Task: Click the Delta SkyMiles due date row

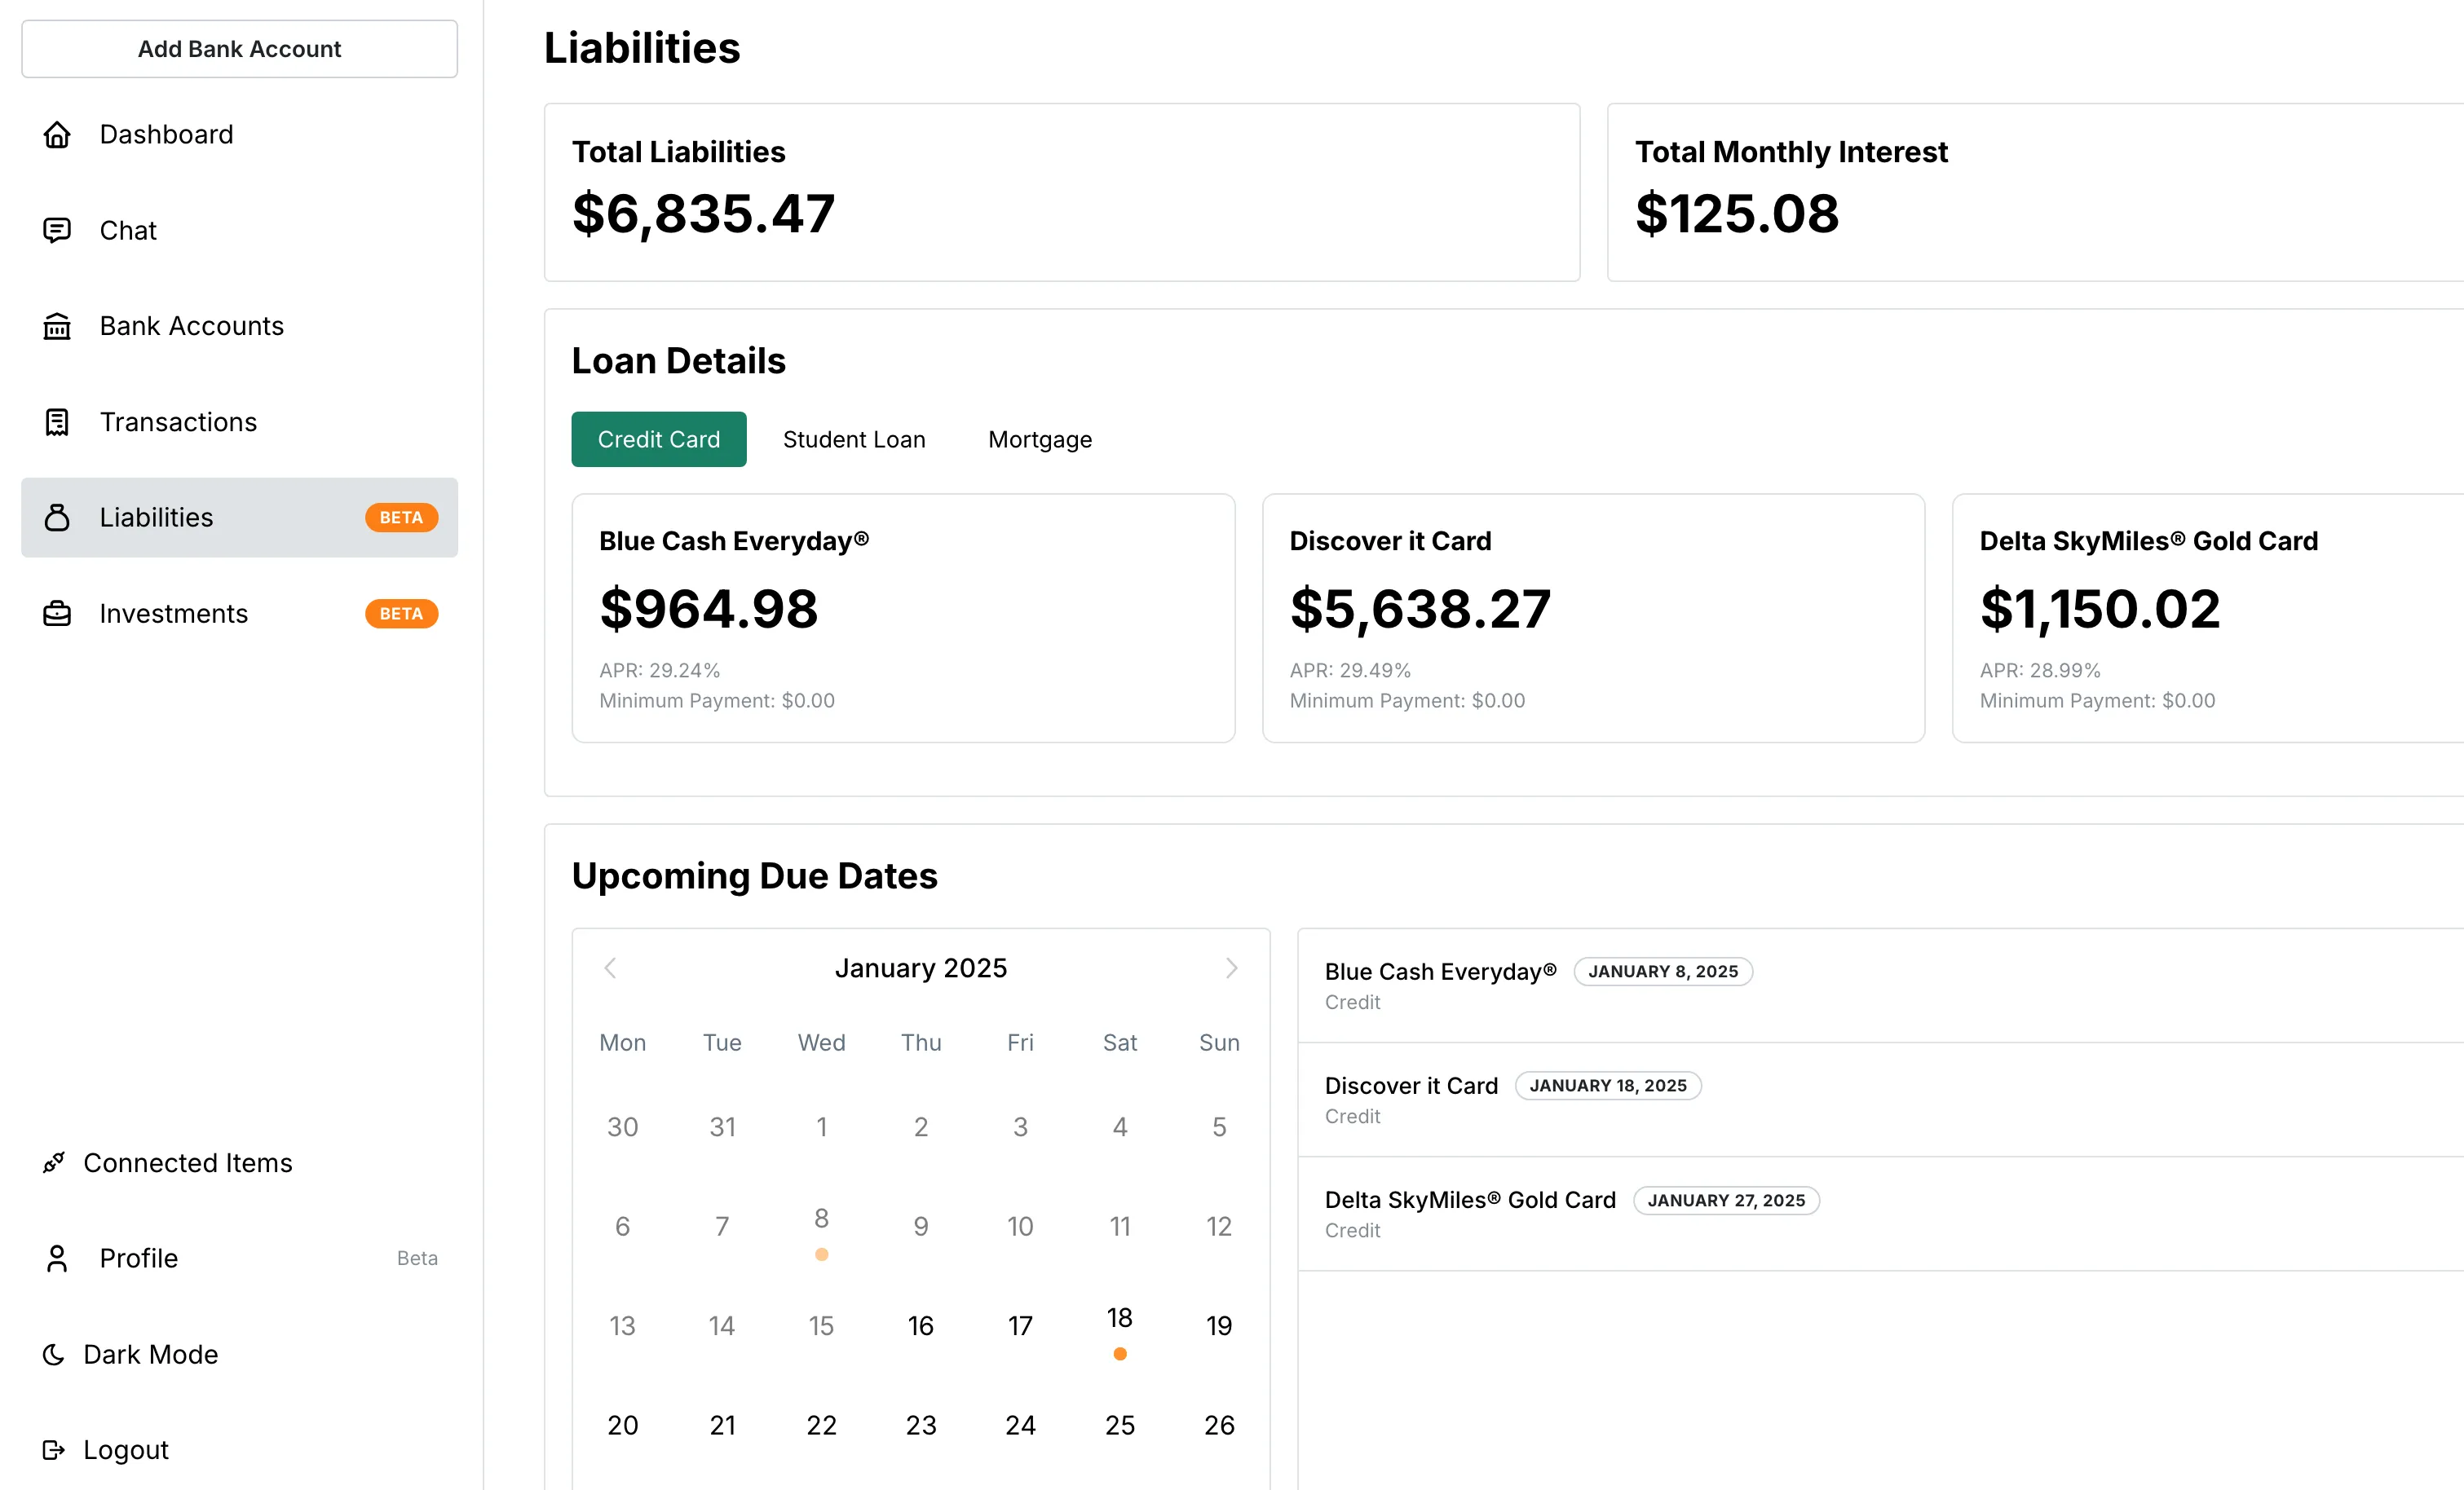Action: pos(1880,1214)
